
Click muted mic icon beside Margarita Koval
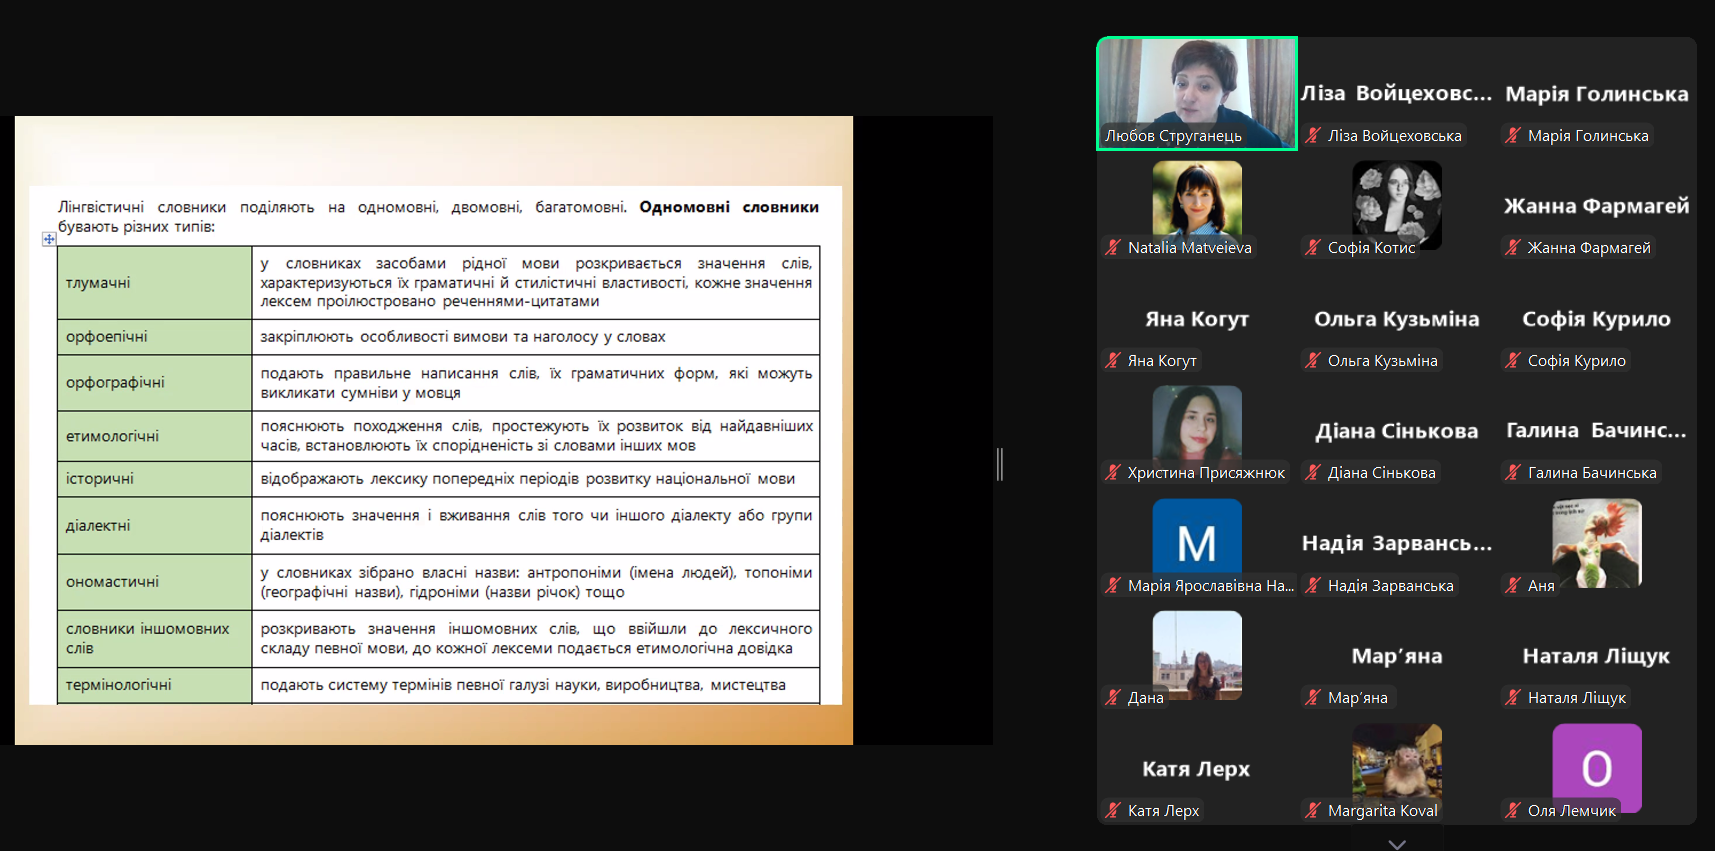(1313, 811)
